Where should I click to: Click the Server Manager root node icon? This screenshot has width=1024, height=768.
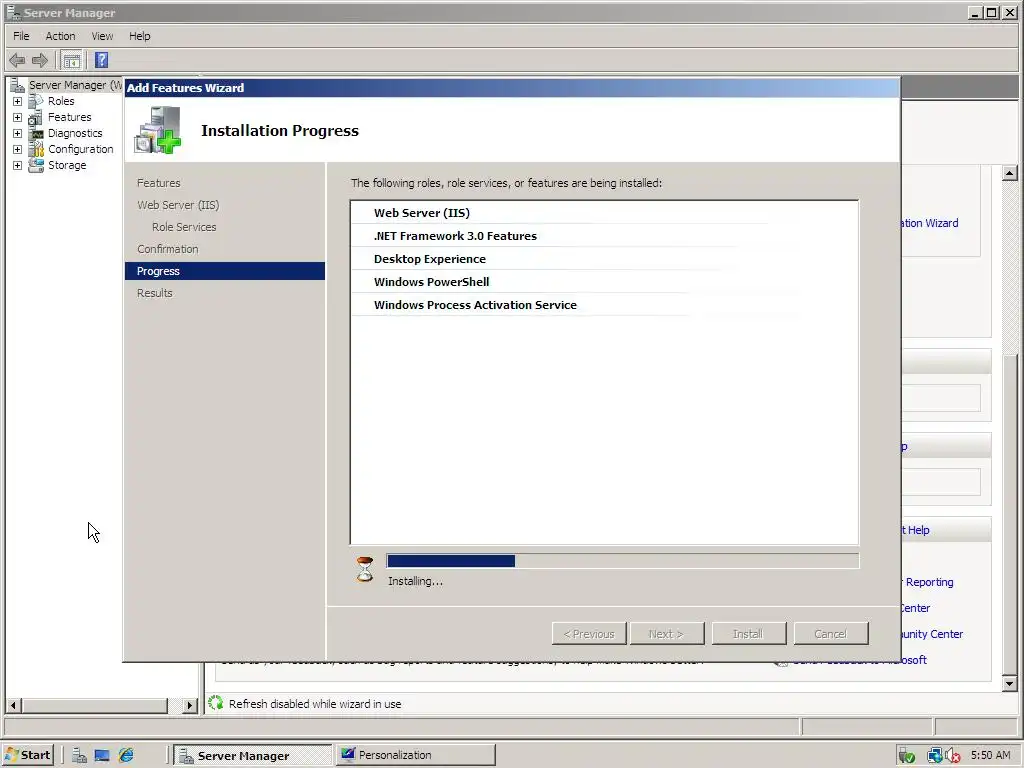click(18, 85)
